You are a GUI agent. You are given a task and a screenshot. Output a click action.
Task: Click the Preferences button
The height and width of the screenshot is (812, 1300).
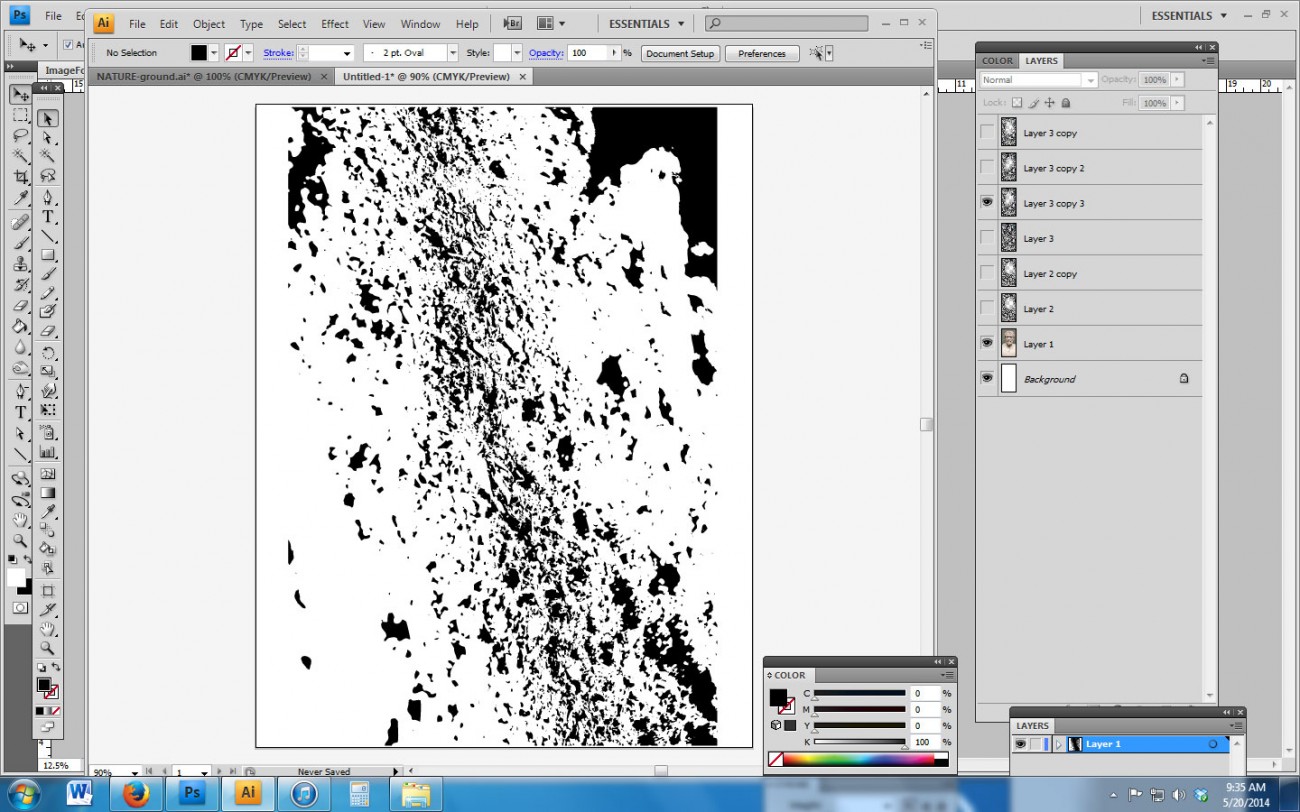(x=762, y=53)
